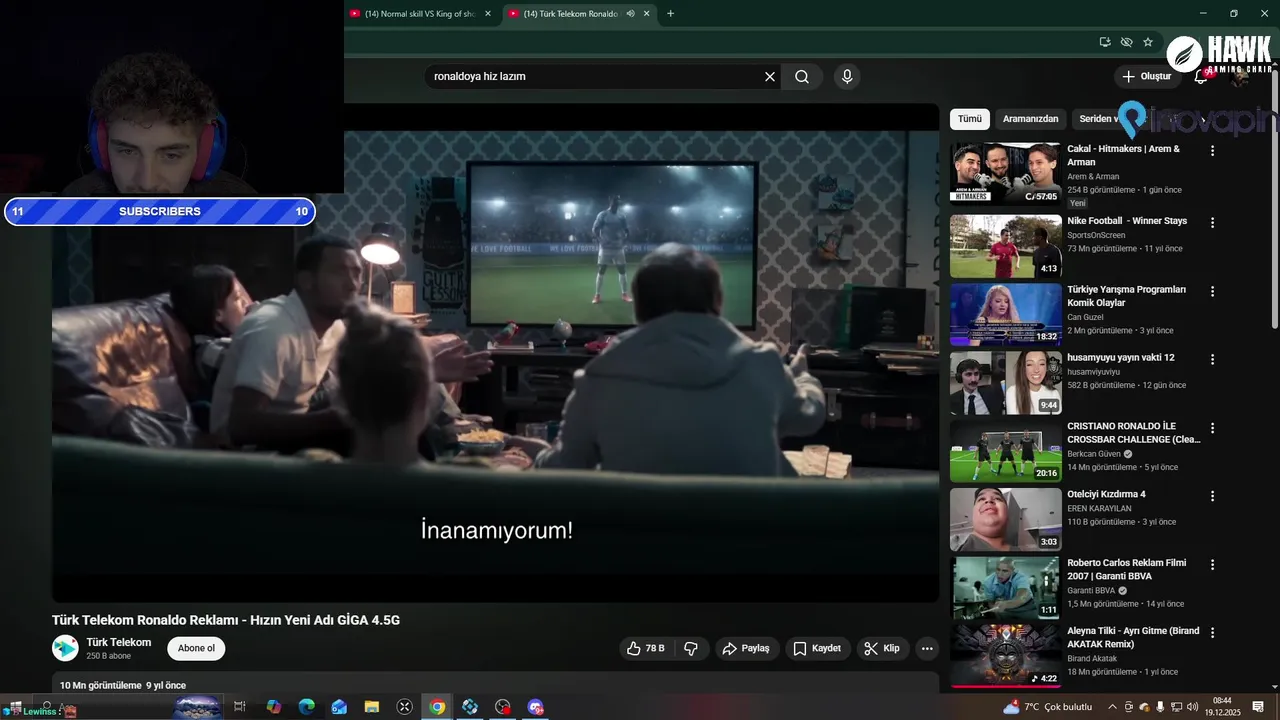Subscribe with Abone ol button
The width and height of the screenshot is (1280, 720).
pos(196,648)
